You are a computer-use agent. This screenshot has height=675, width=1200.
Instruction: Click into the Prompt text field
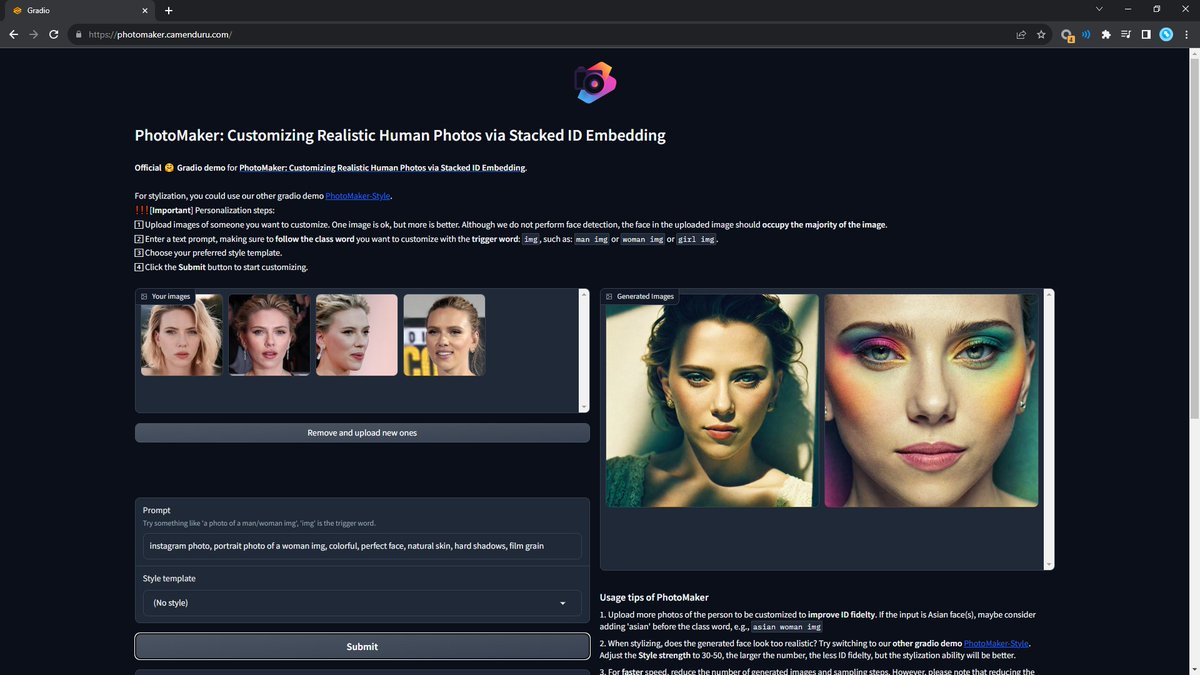point(362,546)
